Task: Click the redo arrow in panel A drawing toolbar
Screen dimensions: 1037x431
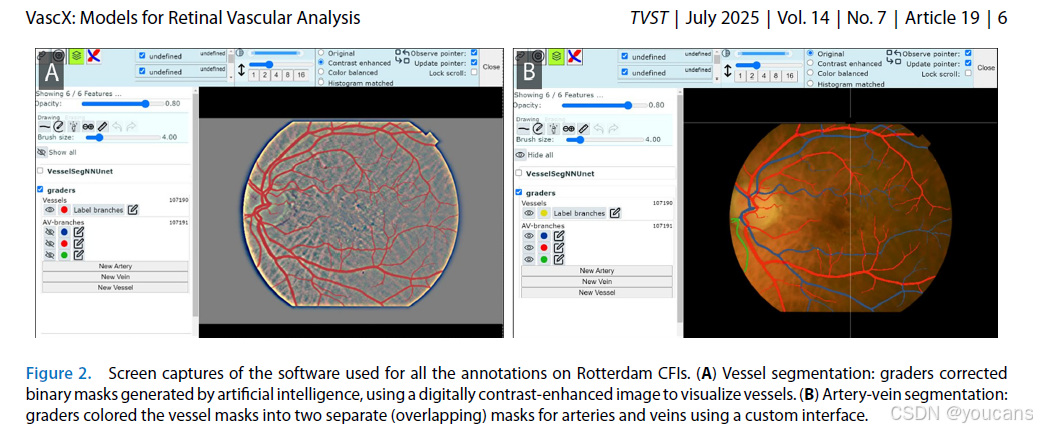Action: 131,126
